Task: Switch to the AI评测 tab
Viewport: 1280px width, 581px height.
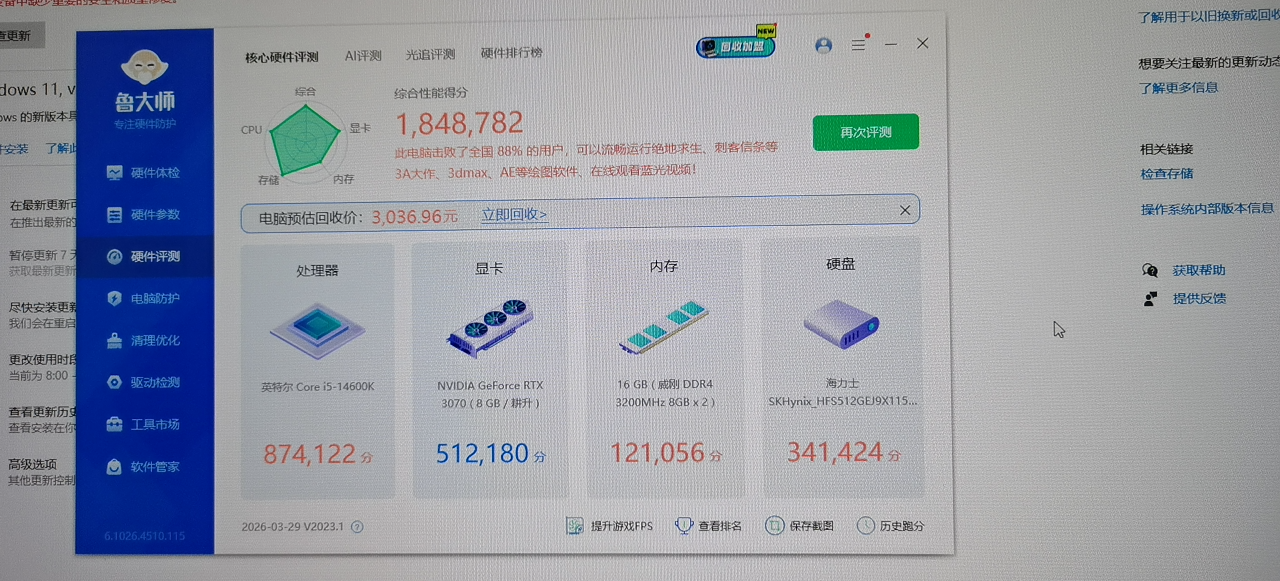Action: coord(363,55)
